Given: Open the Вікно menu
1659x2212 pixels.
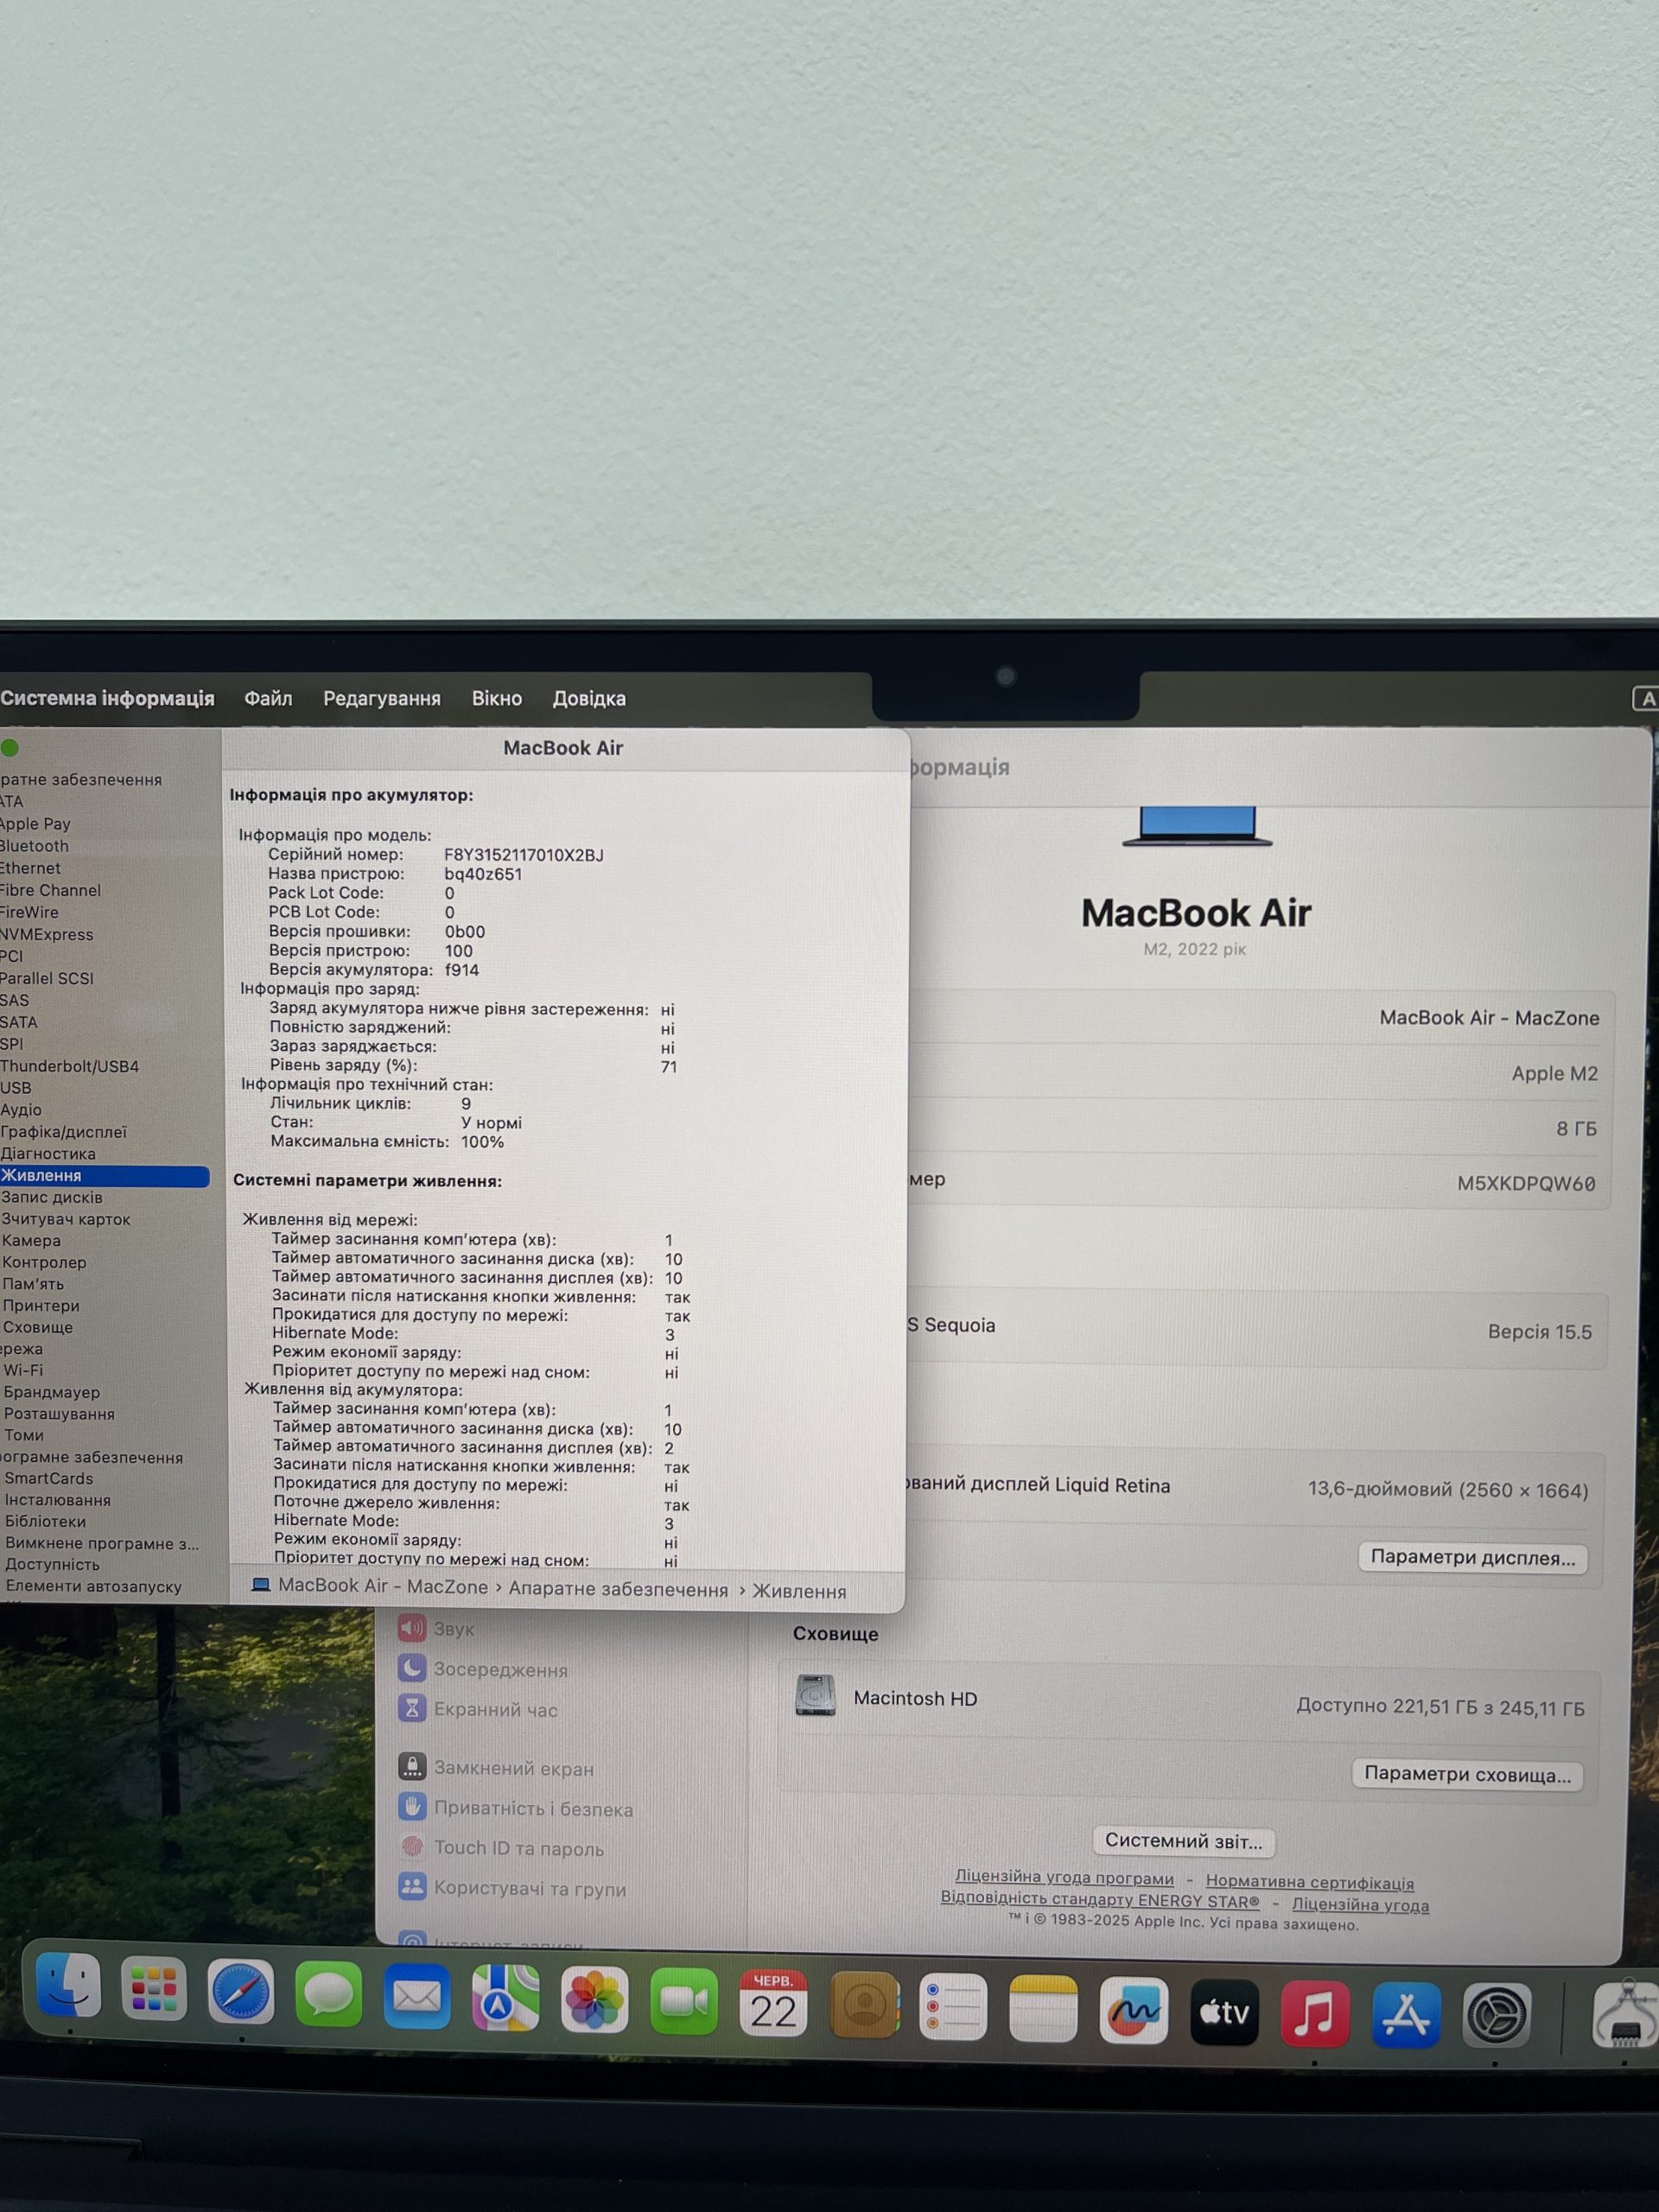Looking at the screenshot, I should tap(497, 698).
